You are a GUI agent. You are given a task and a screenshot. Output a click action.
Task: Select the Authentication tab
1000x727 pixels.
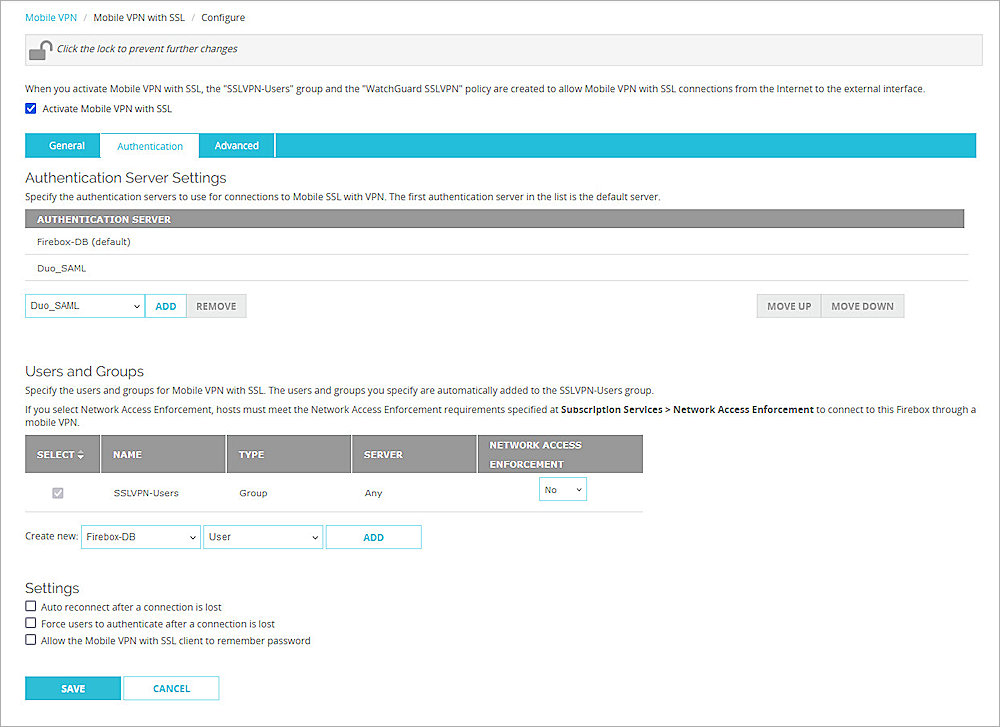coord(149,145)
